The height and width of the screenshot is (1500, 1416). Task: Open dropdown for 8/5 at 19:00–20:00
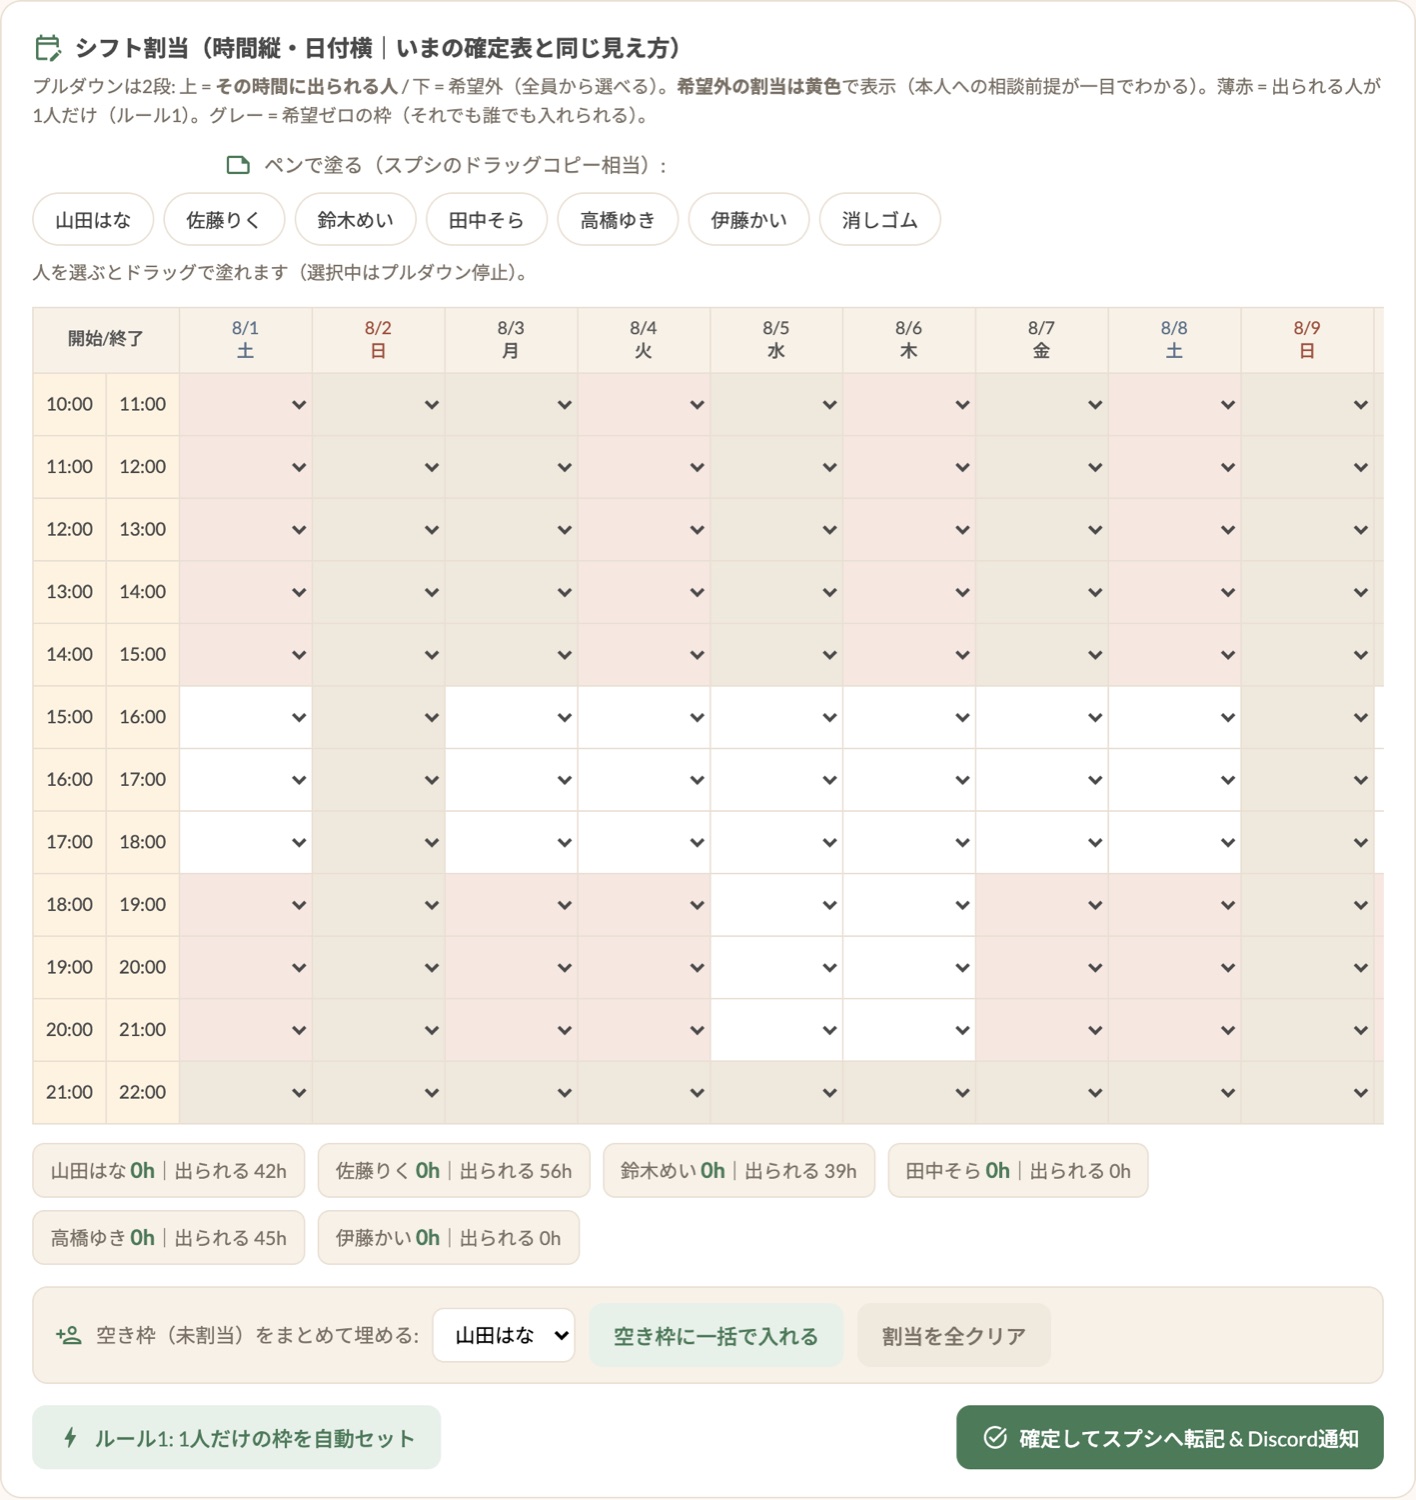pos(777,967)
